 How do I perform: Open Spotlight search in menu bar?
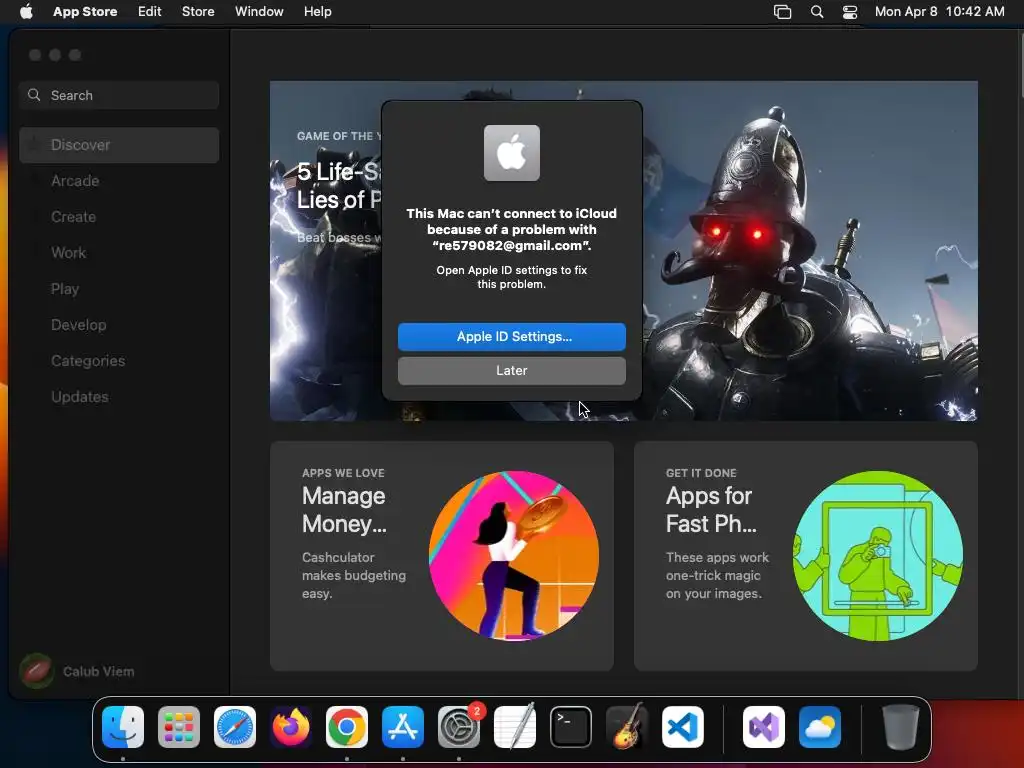pyautogui.click(x=817, y=12)
